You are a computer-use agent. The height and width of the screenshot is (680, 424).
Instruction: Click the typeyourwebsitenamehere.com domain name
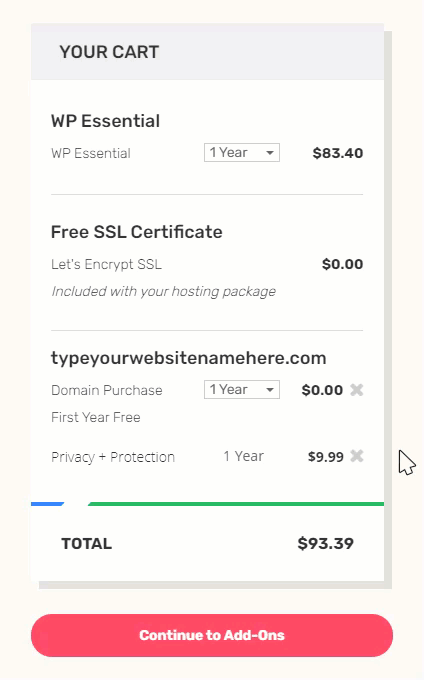point(189,359)
